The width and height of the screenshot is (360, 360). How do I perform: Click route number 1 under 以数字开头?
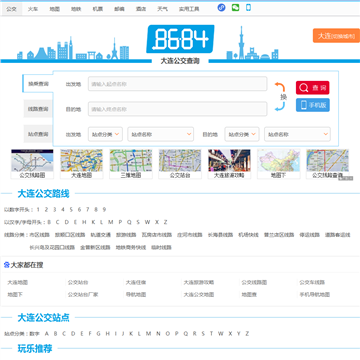point(38,210)
